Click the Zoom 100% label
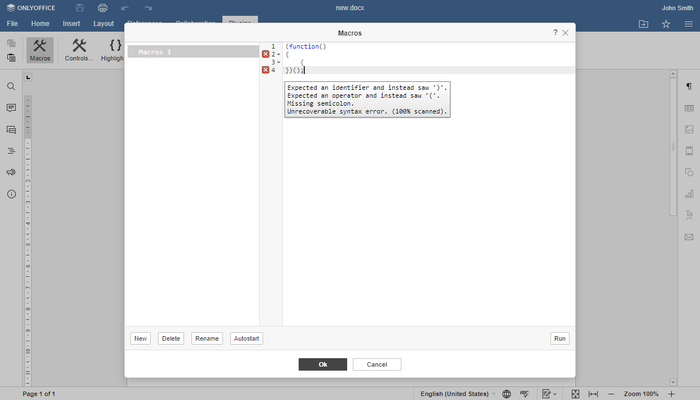The width and height of the screenshot is (700, 400). [641, 394]
